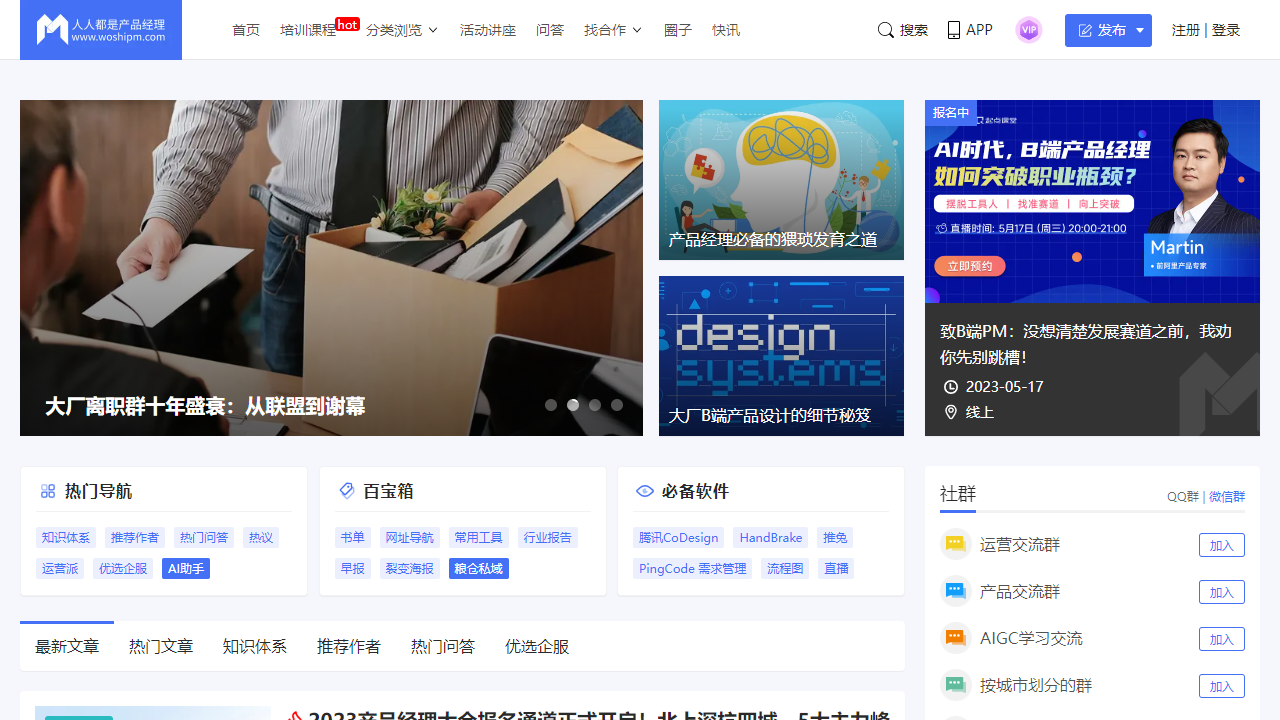Click the AI助手 highlighted tag
Image resolution: width=1280 pixels, height=720 pixels.
pyautogui.click(x=186, y=568)
